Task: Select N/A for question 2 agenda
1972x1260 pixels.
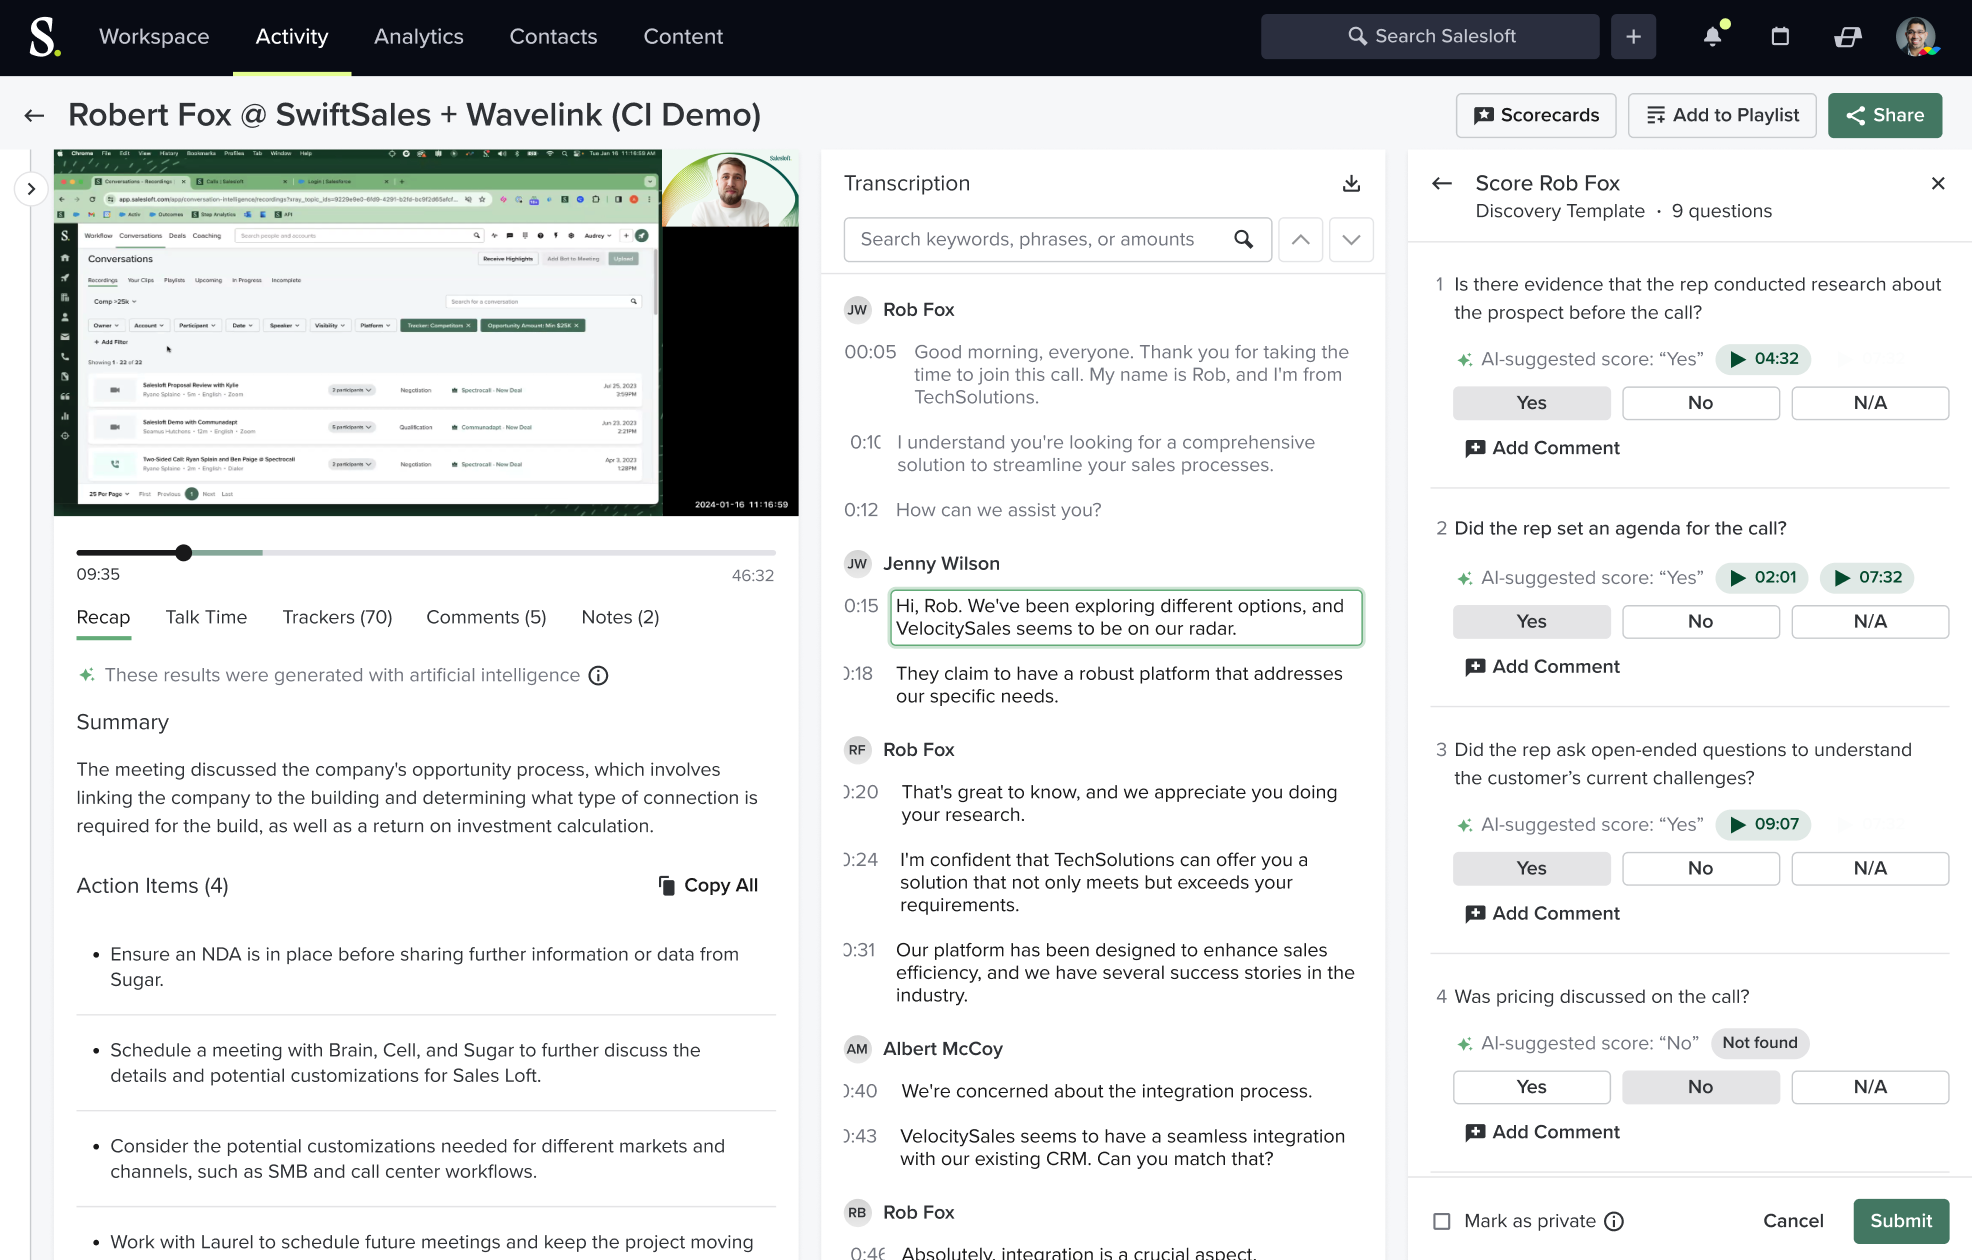Action: click(x=1870, y=621)
